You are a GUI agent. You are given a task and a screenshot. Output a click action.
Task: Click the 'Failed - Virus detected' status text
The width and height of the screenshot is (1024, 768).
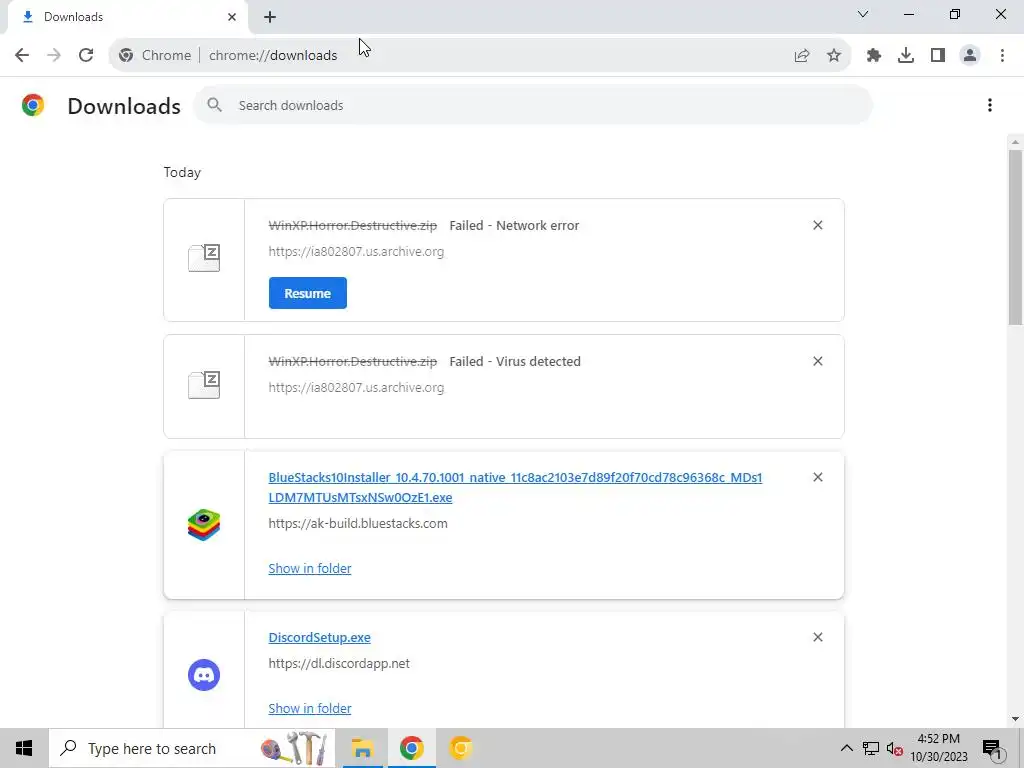(515, 361)
